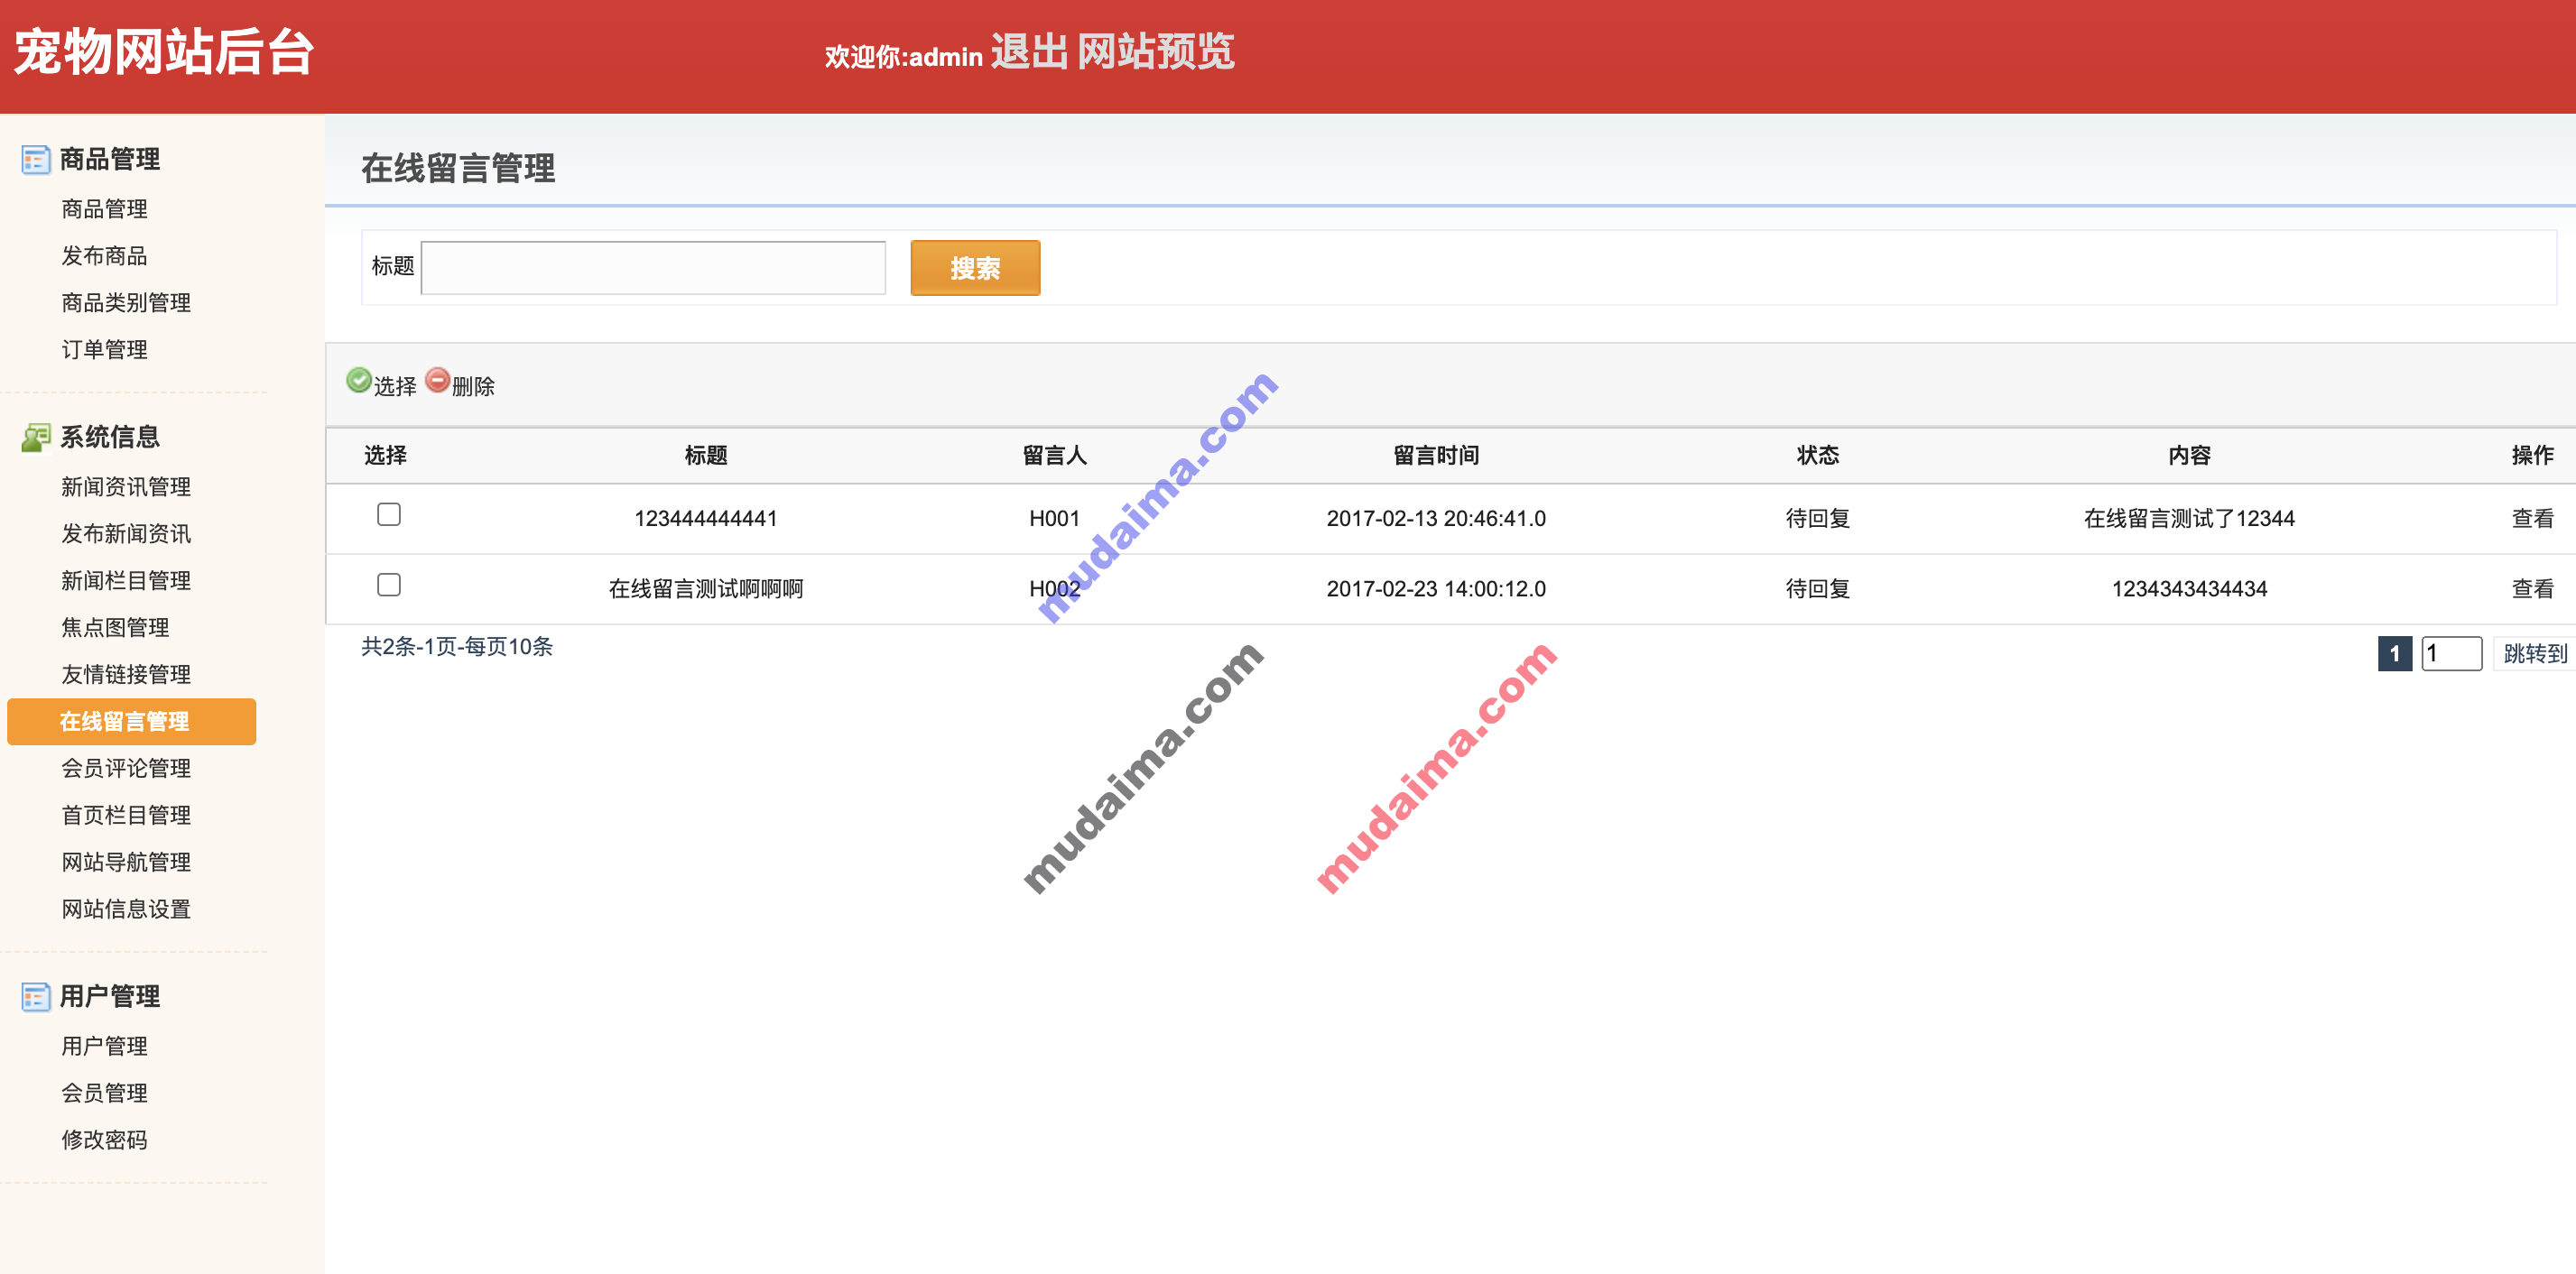Select the highlighted 在线留言管理 item
Image resolution: width=2576 pixels, height=1274 pixels.
131,721
